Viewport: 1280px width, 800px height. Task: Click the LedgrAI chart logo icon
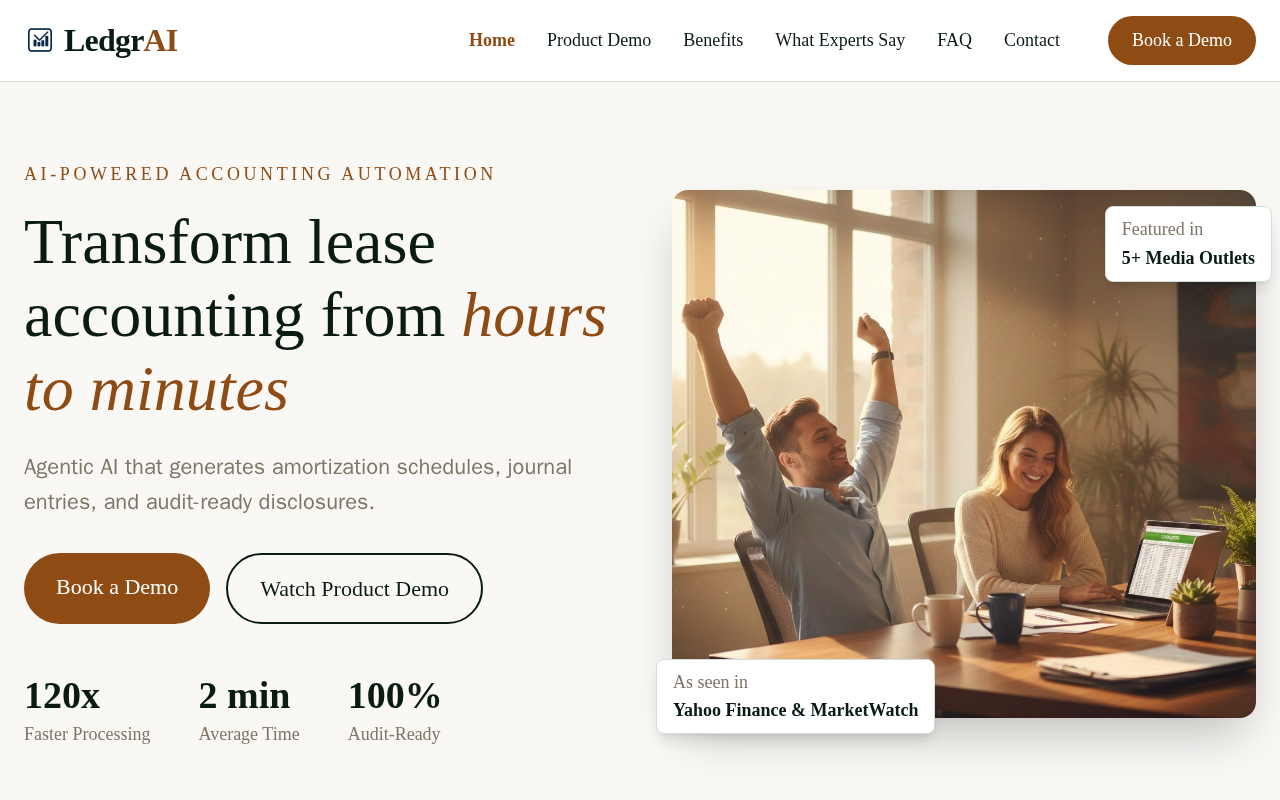click(40, 40)
